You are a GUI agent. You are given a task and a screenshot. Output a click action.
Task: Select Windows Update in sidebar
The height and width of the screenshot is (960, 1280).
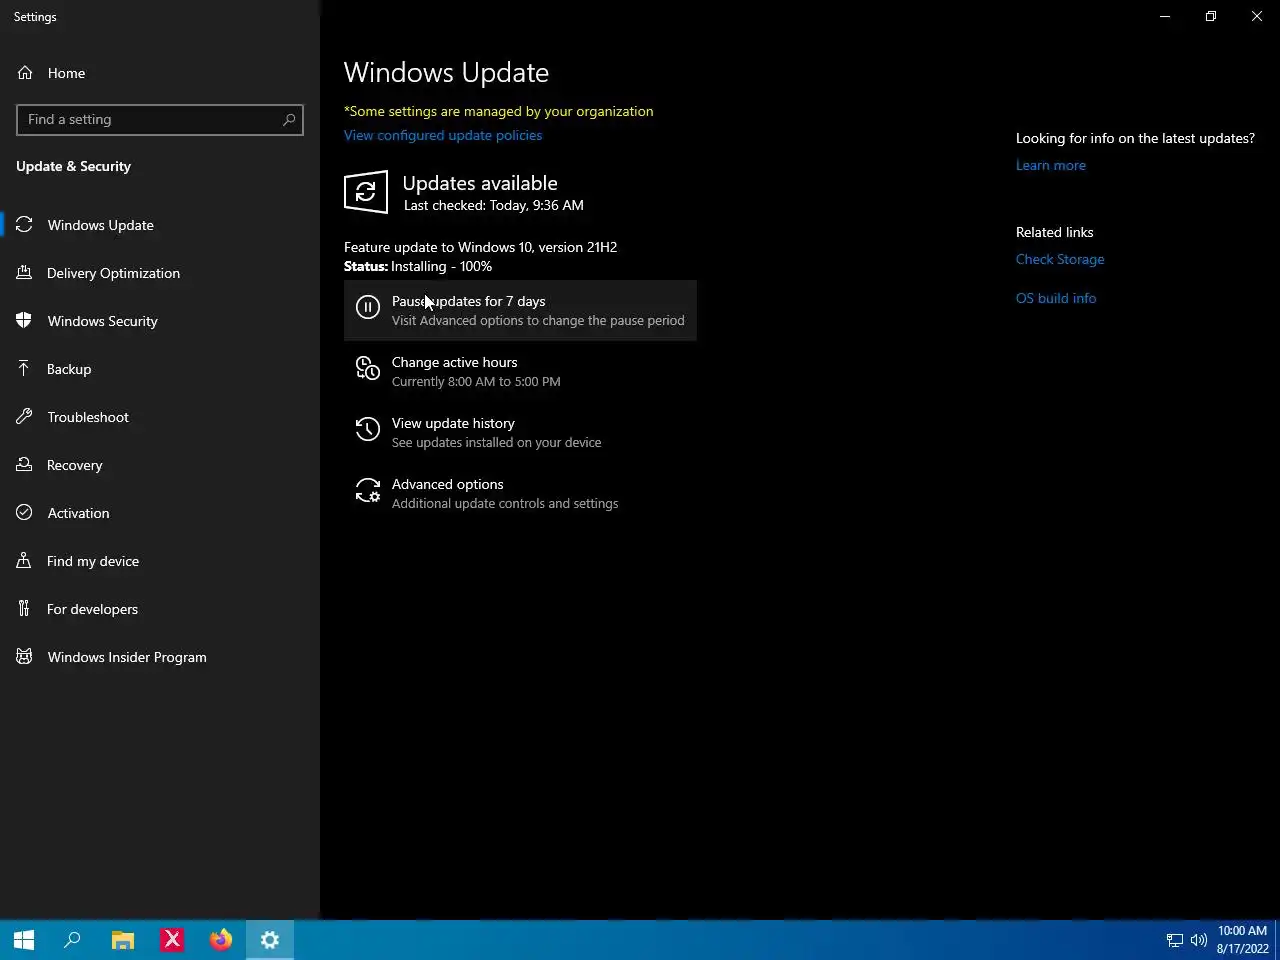160,225
